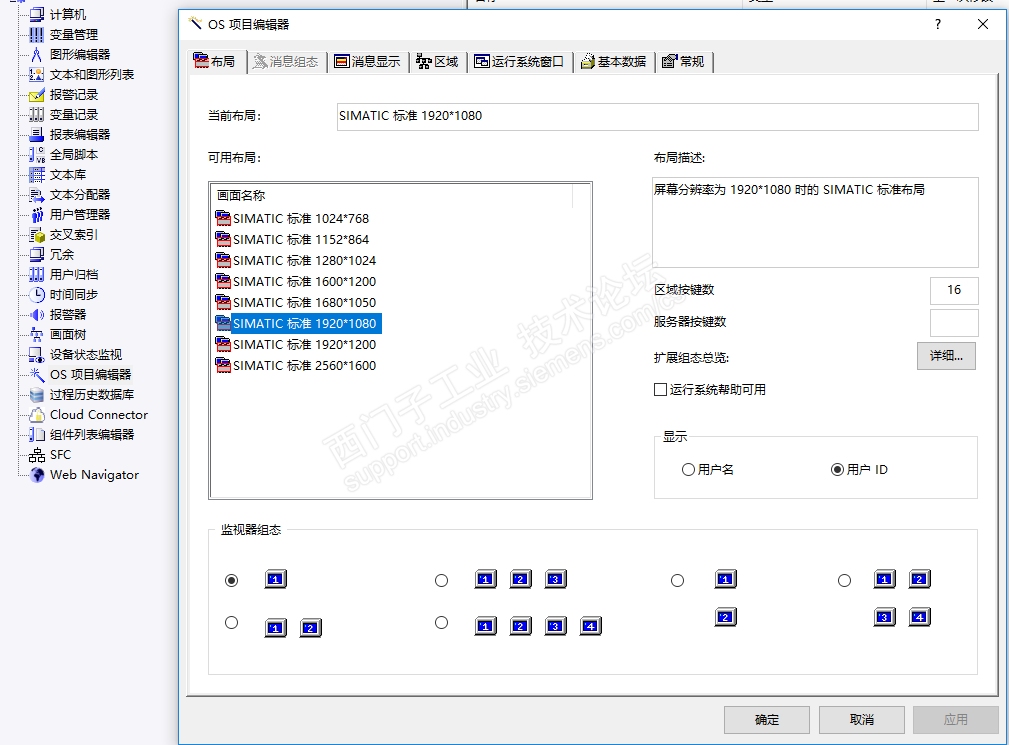Screen dimensions: 1009x745
Task: Switch to the 基本数据 tab
Action: coord(614,62)
